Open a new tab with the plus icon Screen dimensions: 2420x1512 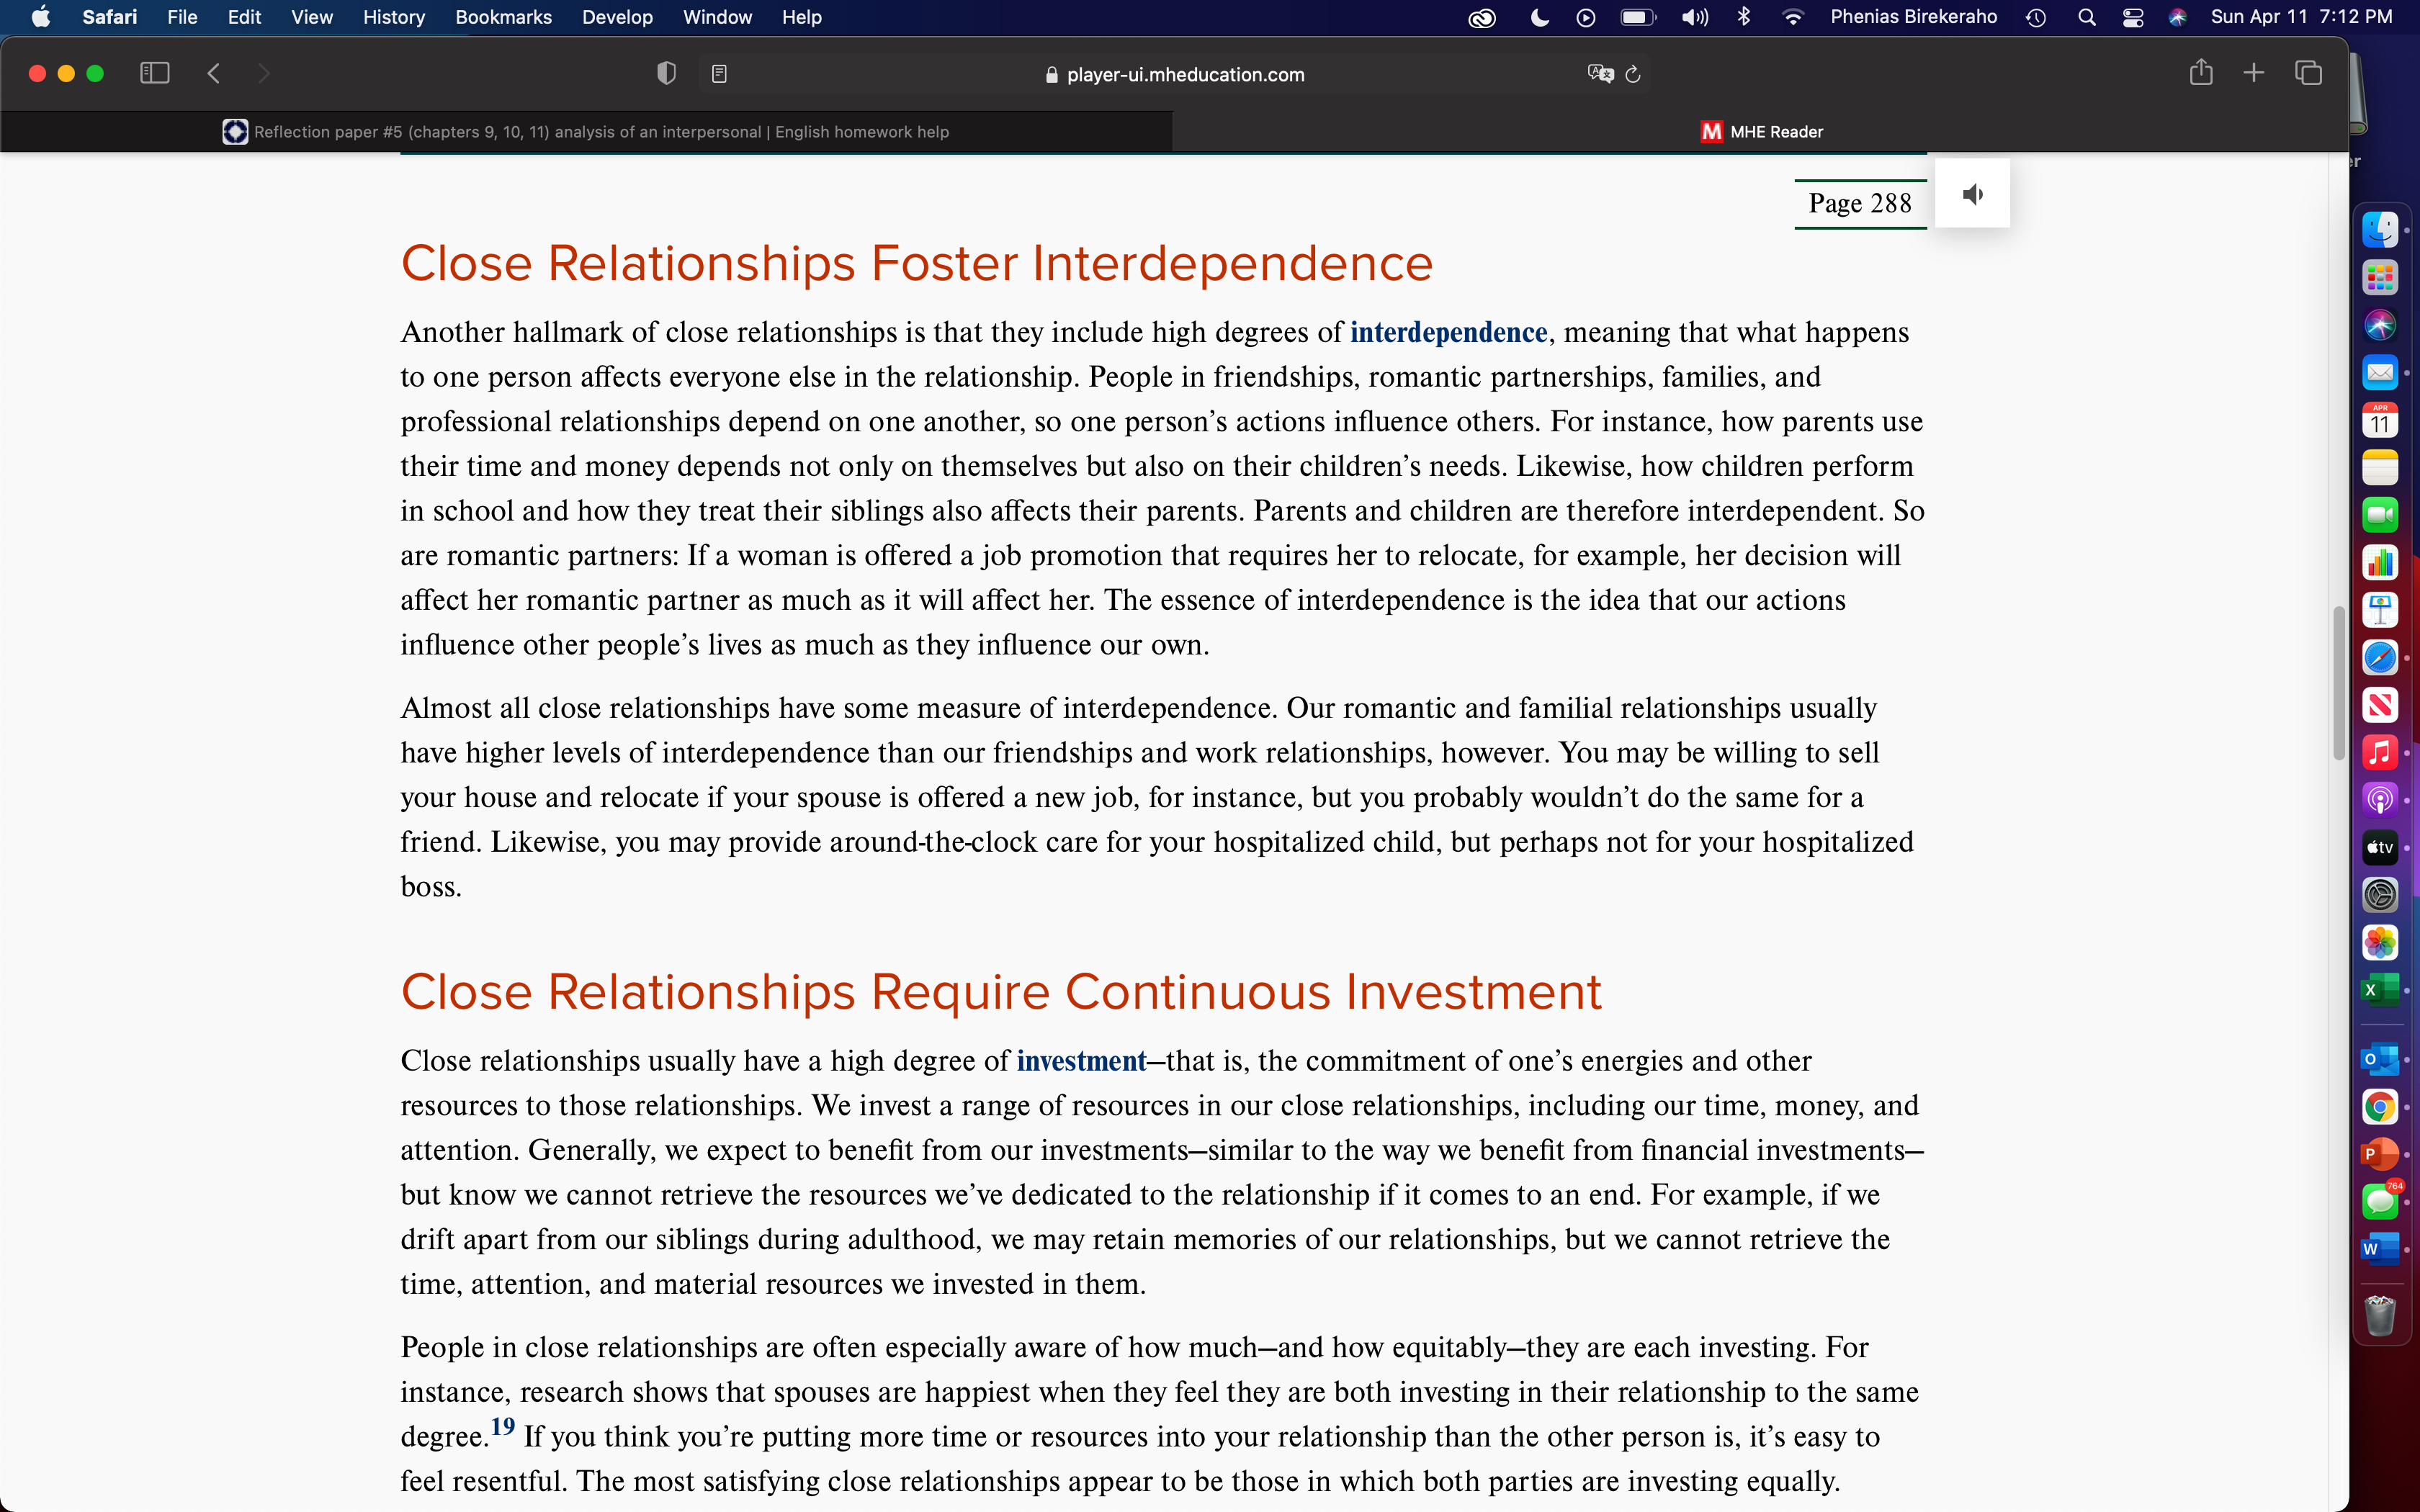coord(2253,72)
